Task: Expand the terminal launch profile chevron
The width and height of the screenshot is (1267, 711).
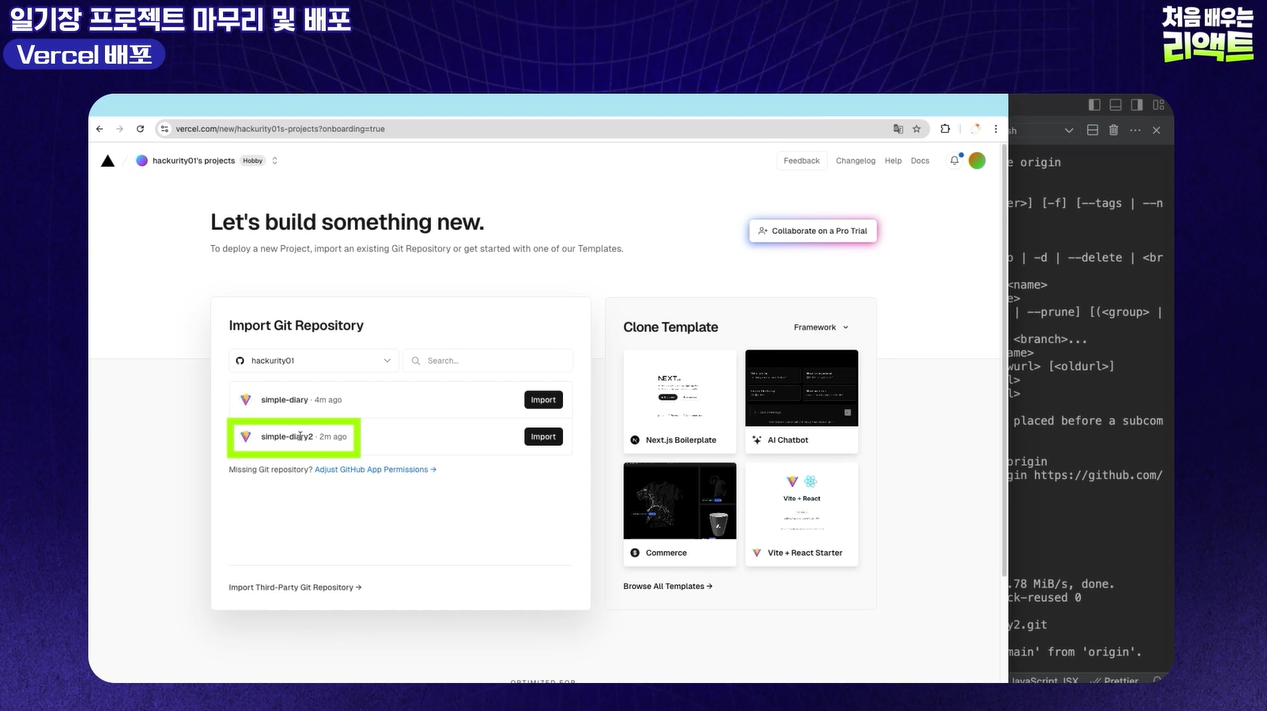Action: (x=1069, y=130)
